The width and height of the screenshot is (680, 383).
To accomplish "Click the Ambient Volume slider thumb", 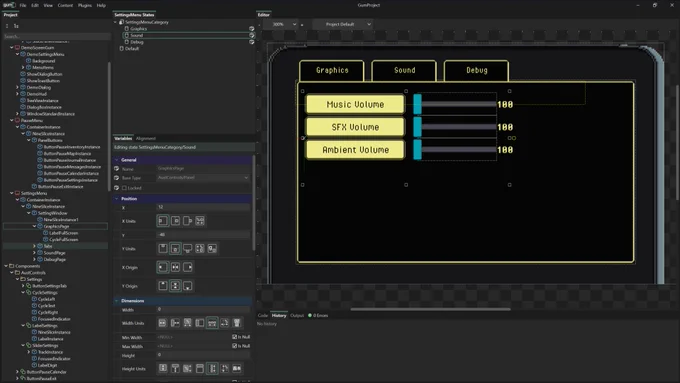I will click(417, 150).
